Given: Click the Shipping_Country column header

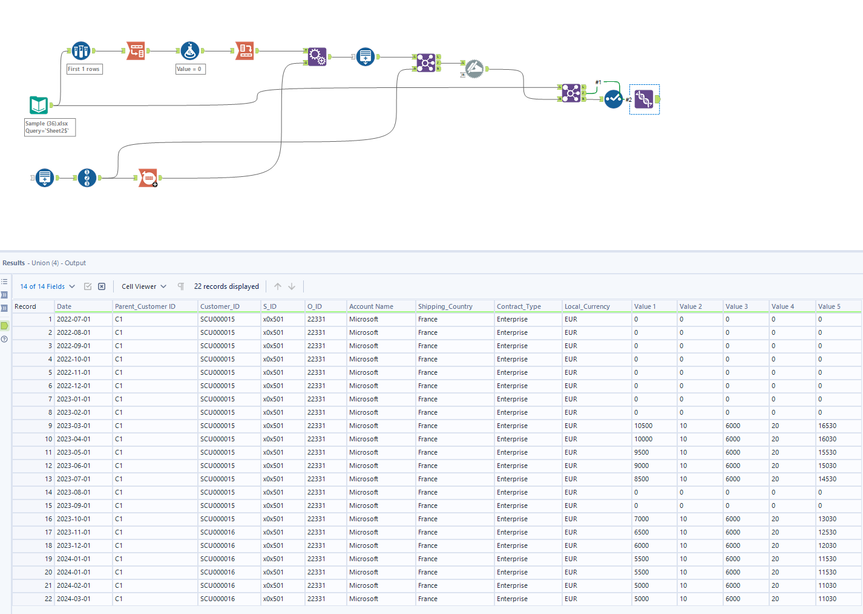Looking at the screenshot, I should coord(455,306).
